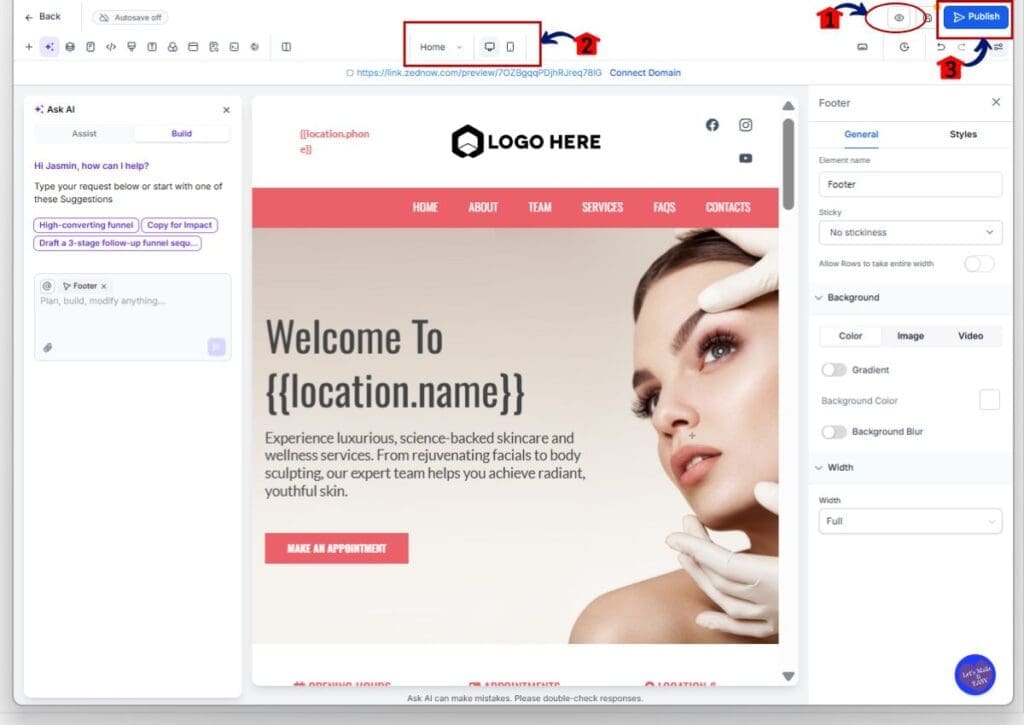1024x725 pixels.
Task: Switch to mobile view icon
Action: pyautogui.click(x=510, y=47)
